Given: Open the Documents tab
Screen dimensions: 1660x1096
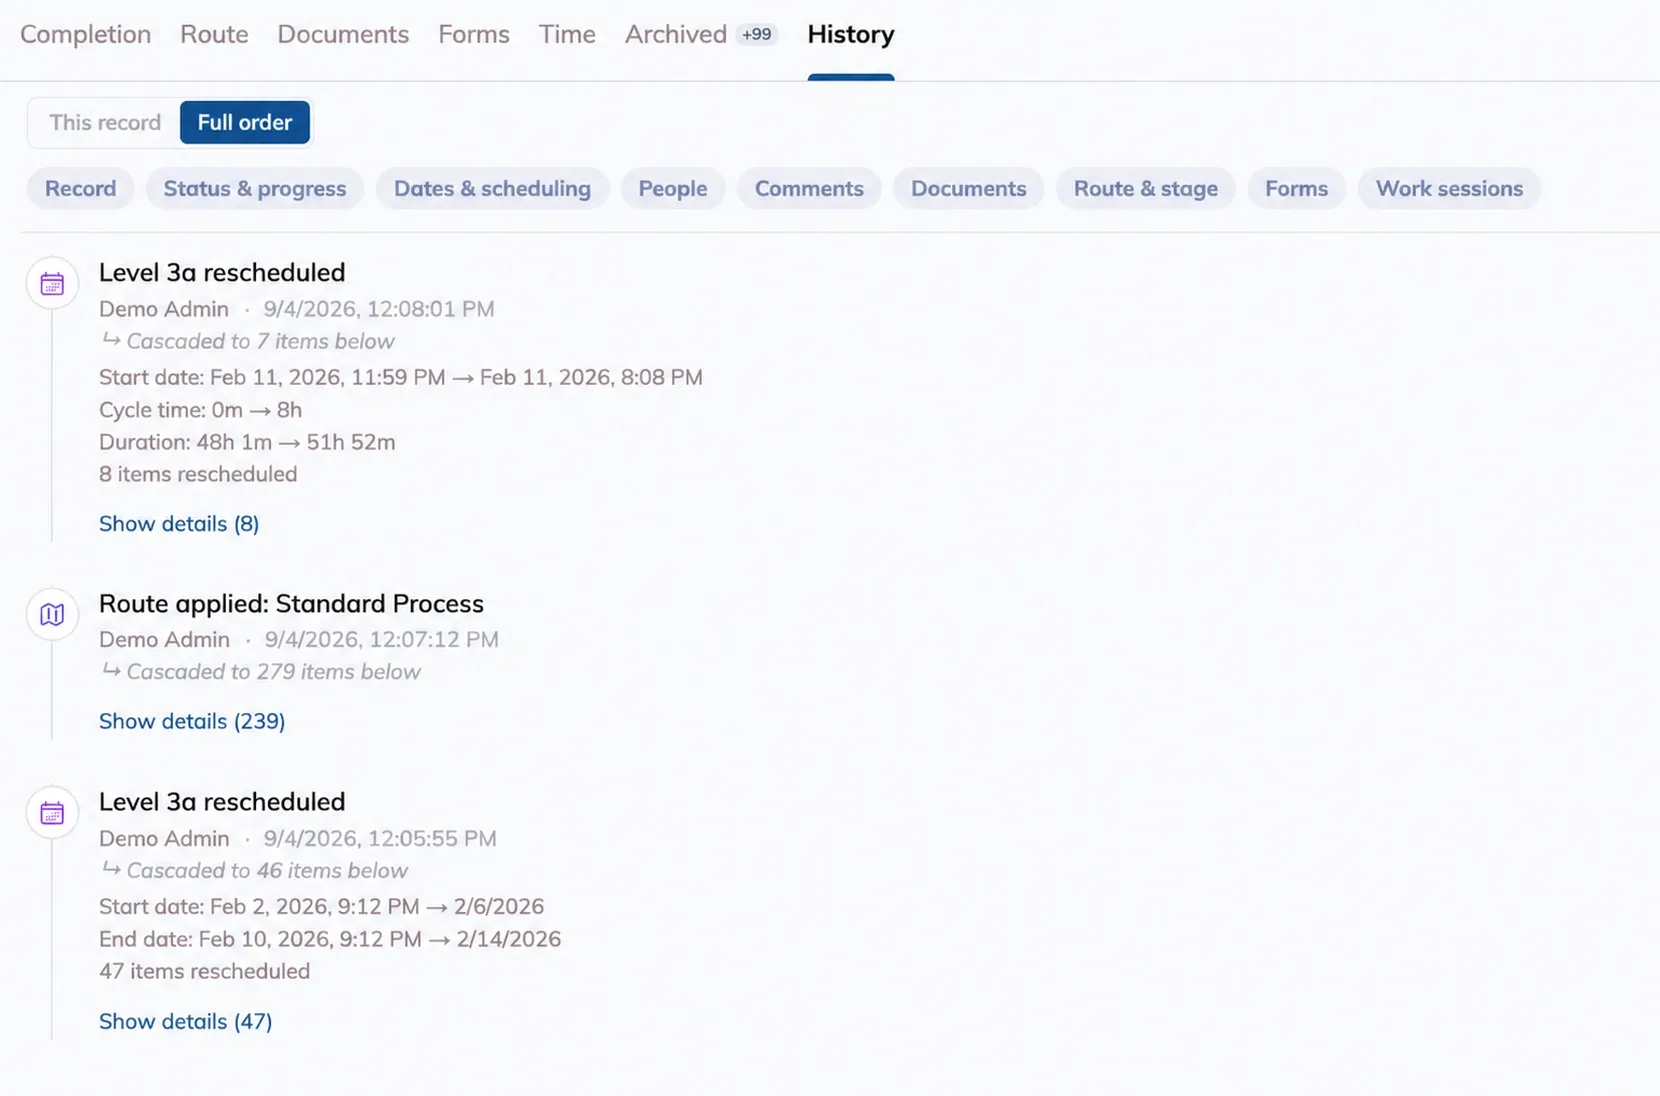Looking at the screenshot, I should click(343, 34).
